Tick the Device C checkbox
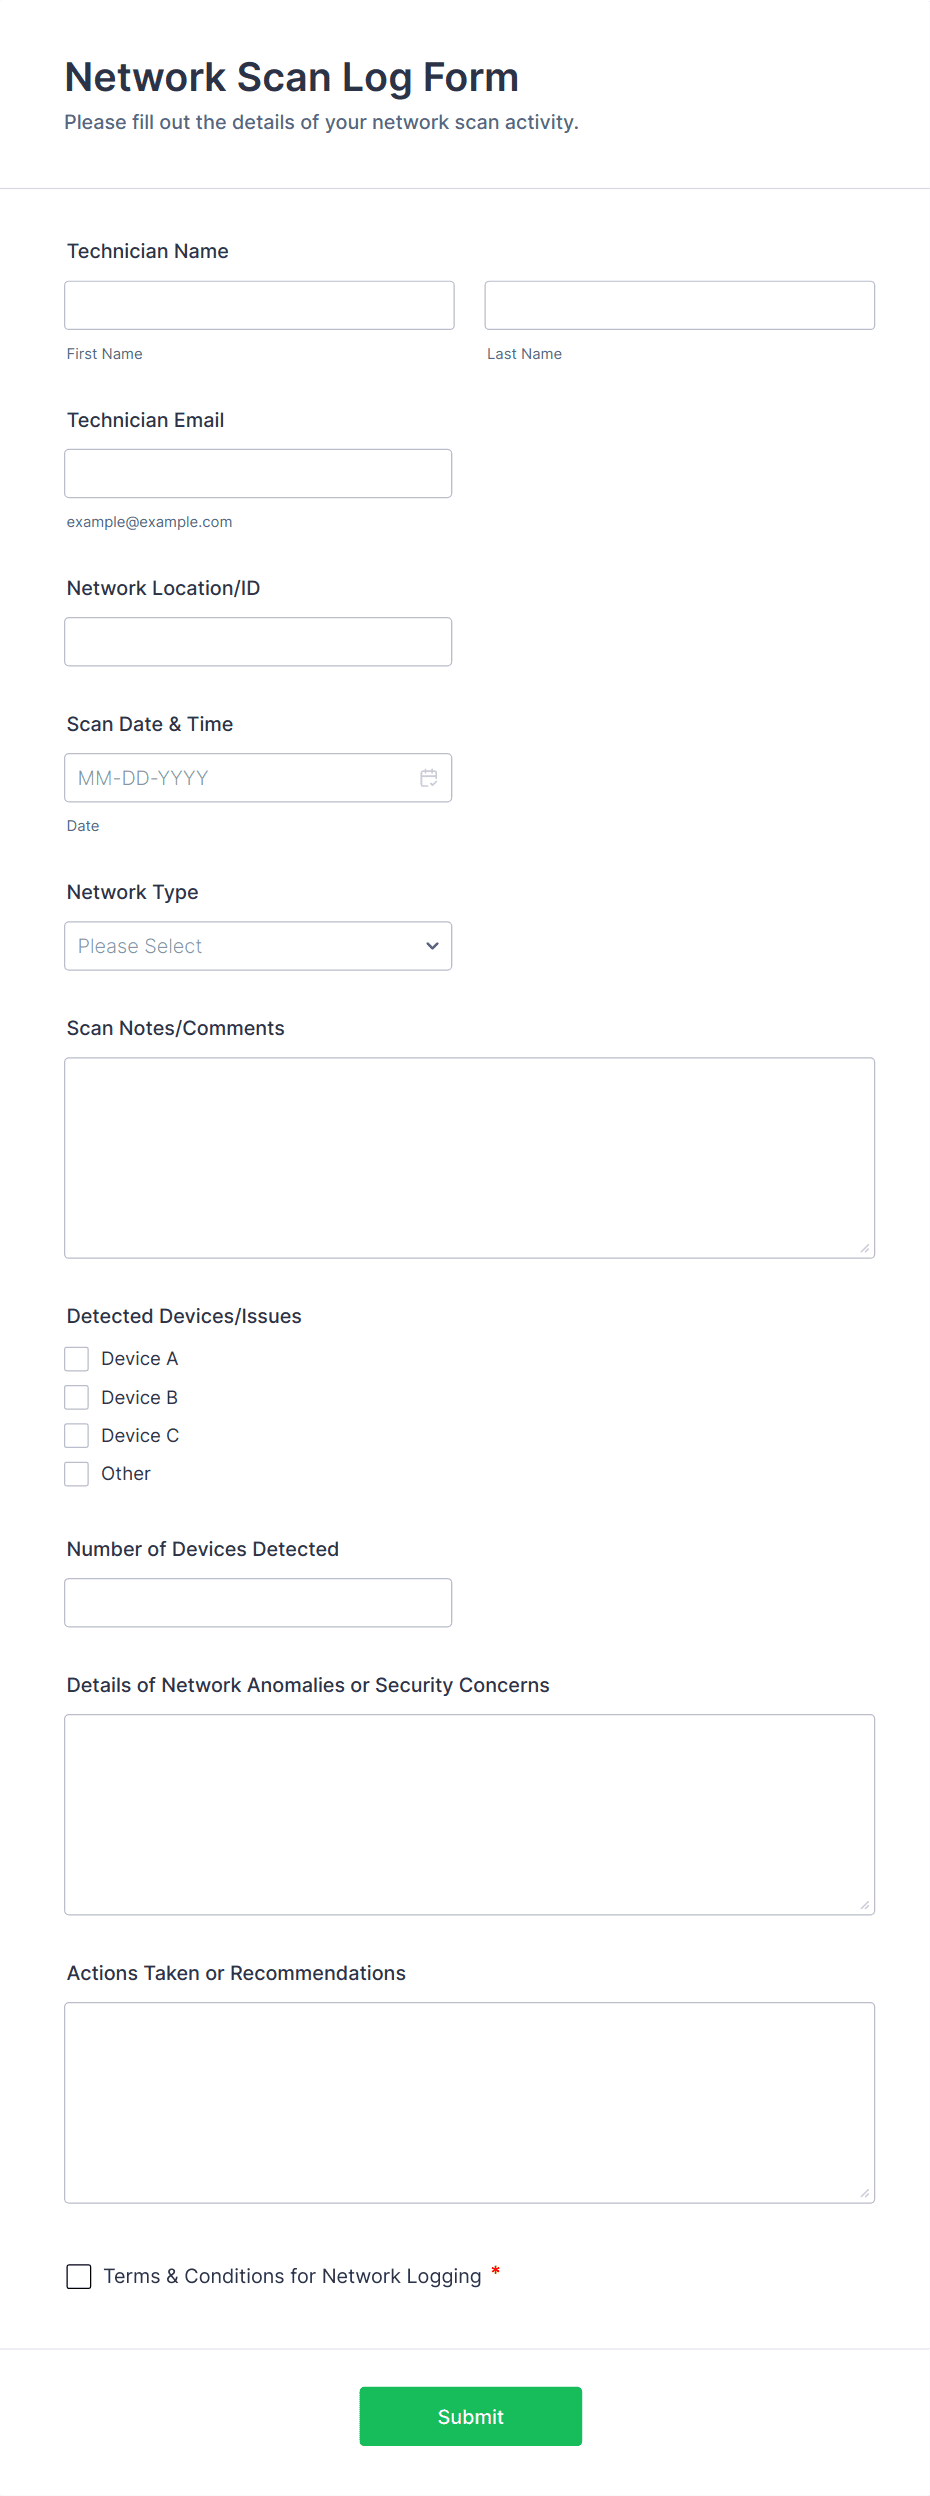This screenshot has width=930, height=2496. pyautogui.click(x=77, y=1436)
